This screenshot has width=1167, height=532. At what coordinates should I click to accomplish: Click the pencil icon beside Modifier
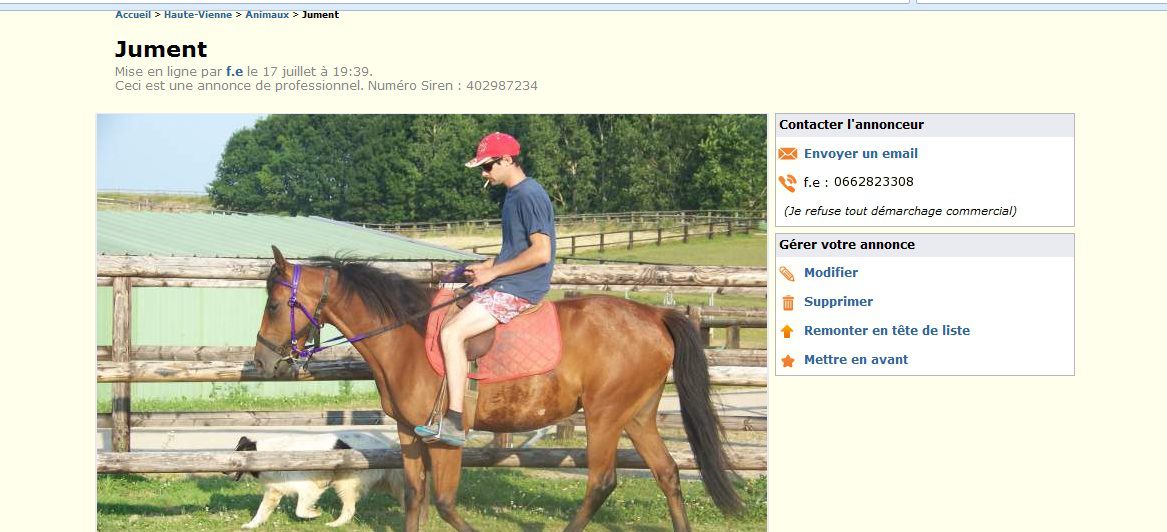tap(787, 274)
